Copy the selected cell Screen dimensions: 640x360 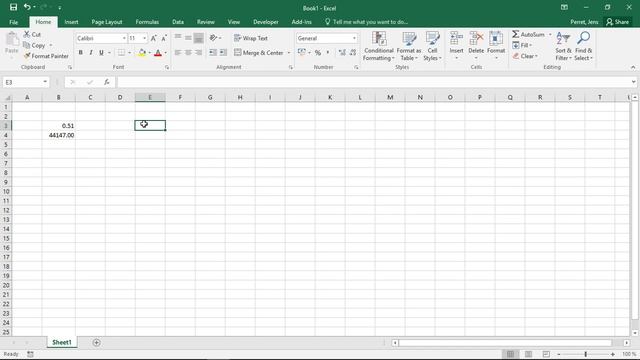tap(34, 45)
